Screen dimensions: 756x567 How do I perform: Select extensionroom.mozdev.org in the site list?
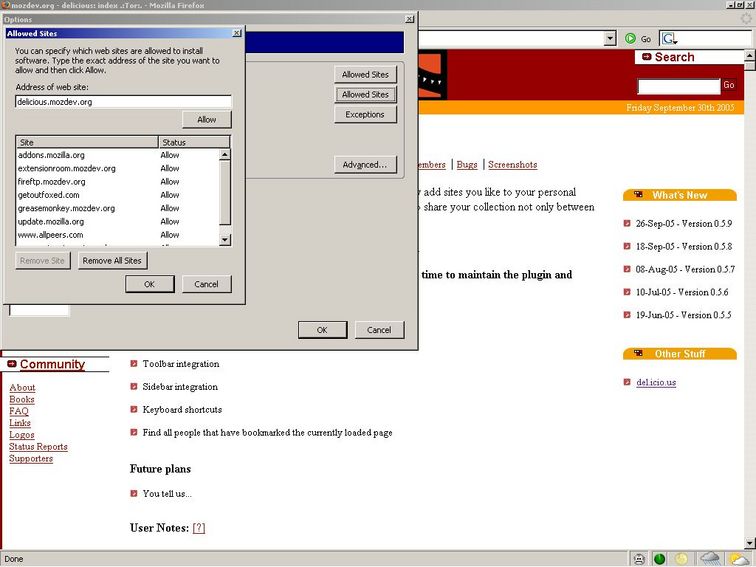[117, 168]
